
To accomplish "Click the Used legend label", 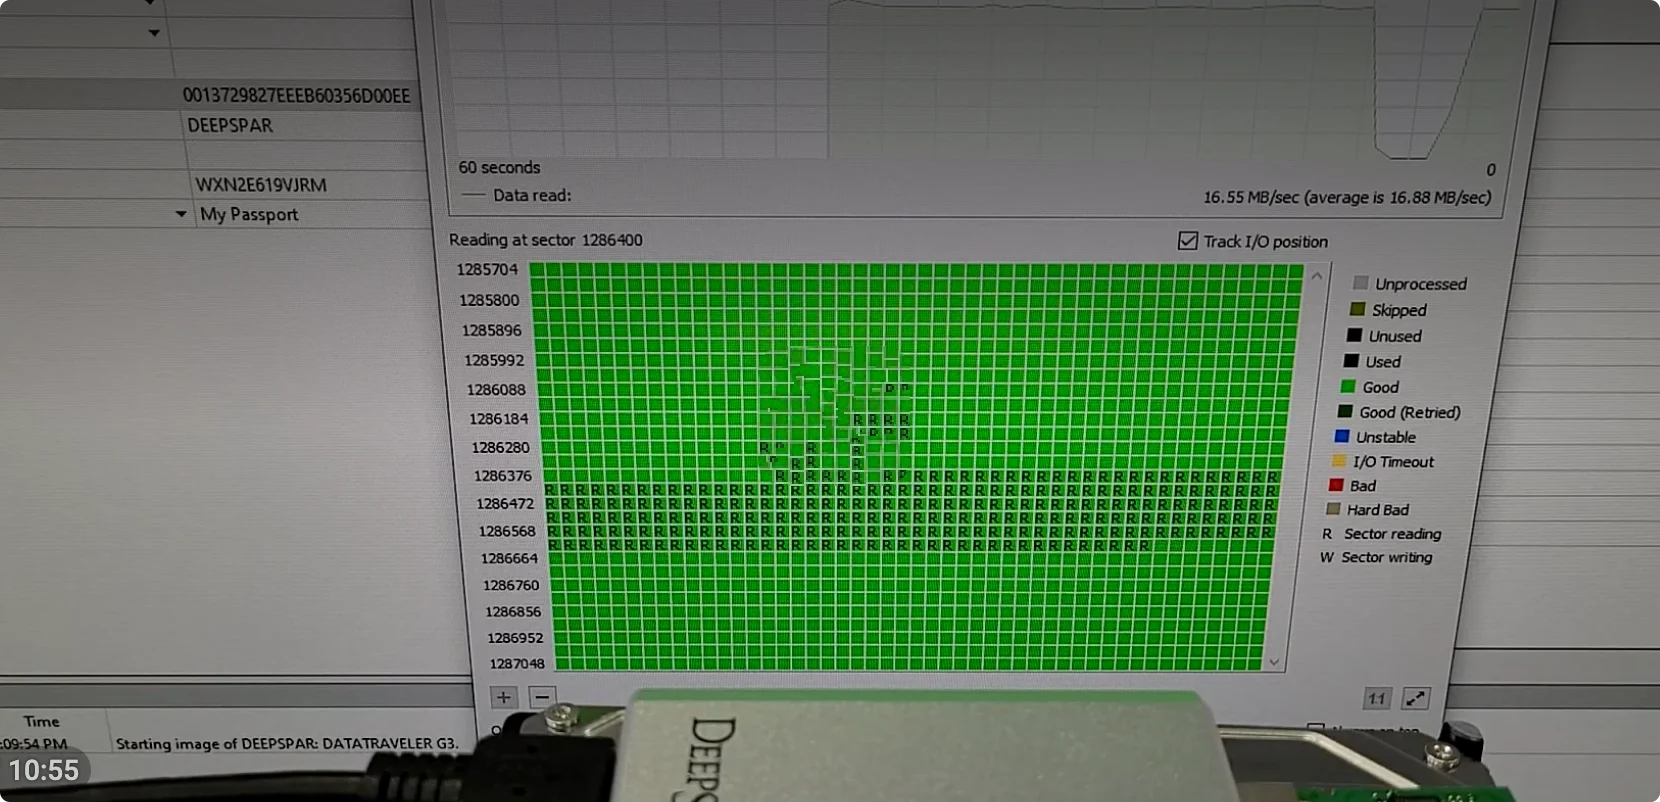I will coord(1383,362).
